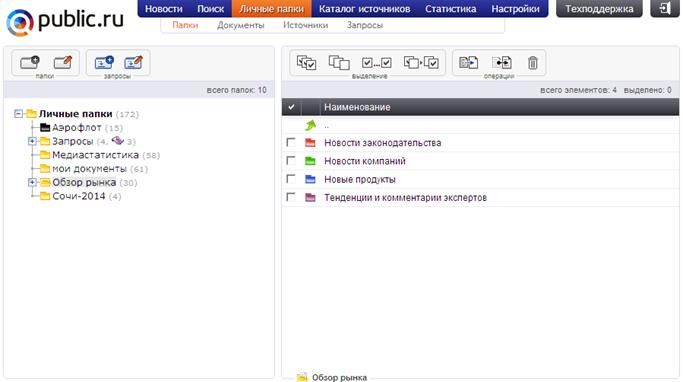
Task: Check the Новости законодательства checkbox
Action: tap(291, 142)
